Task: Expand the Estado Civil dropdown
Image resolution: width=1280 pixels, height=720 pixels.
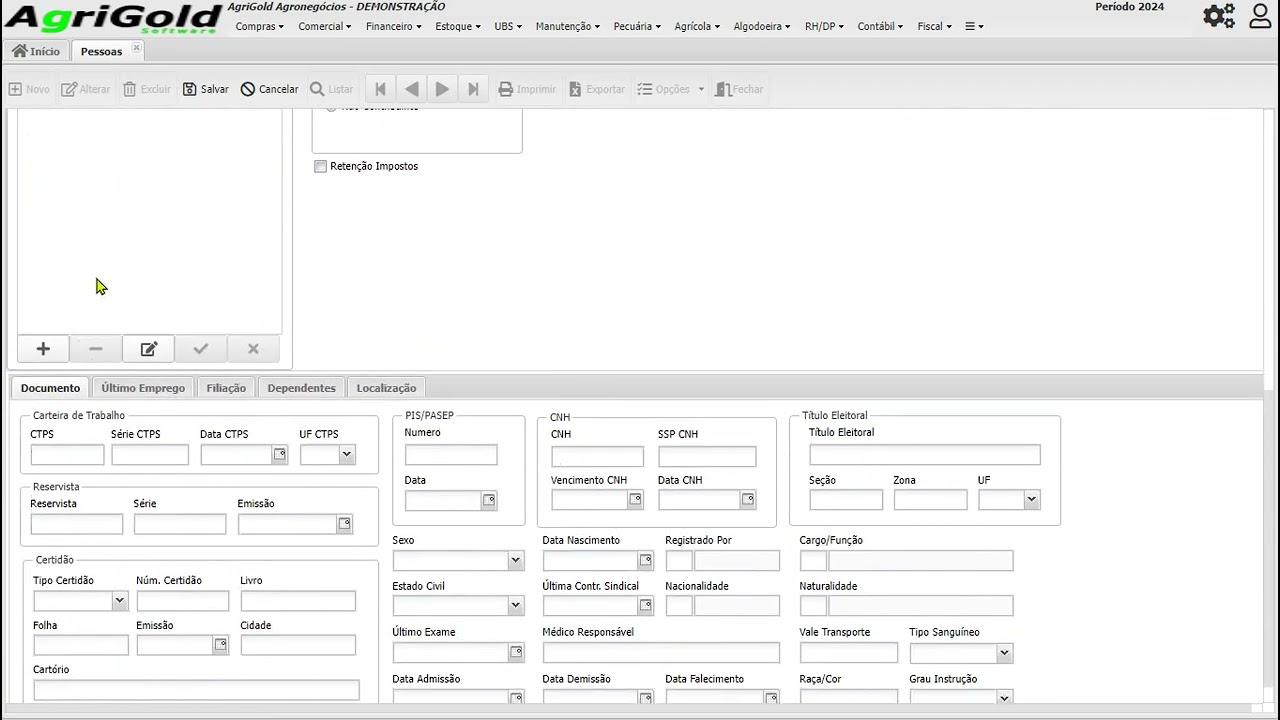Action: 515,606
